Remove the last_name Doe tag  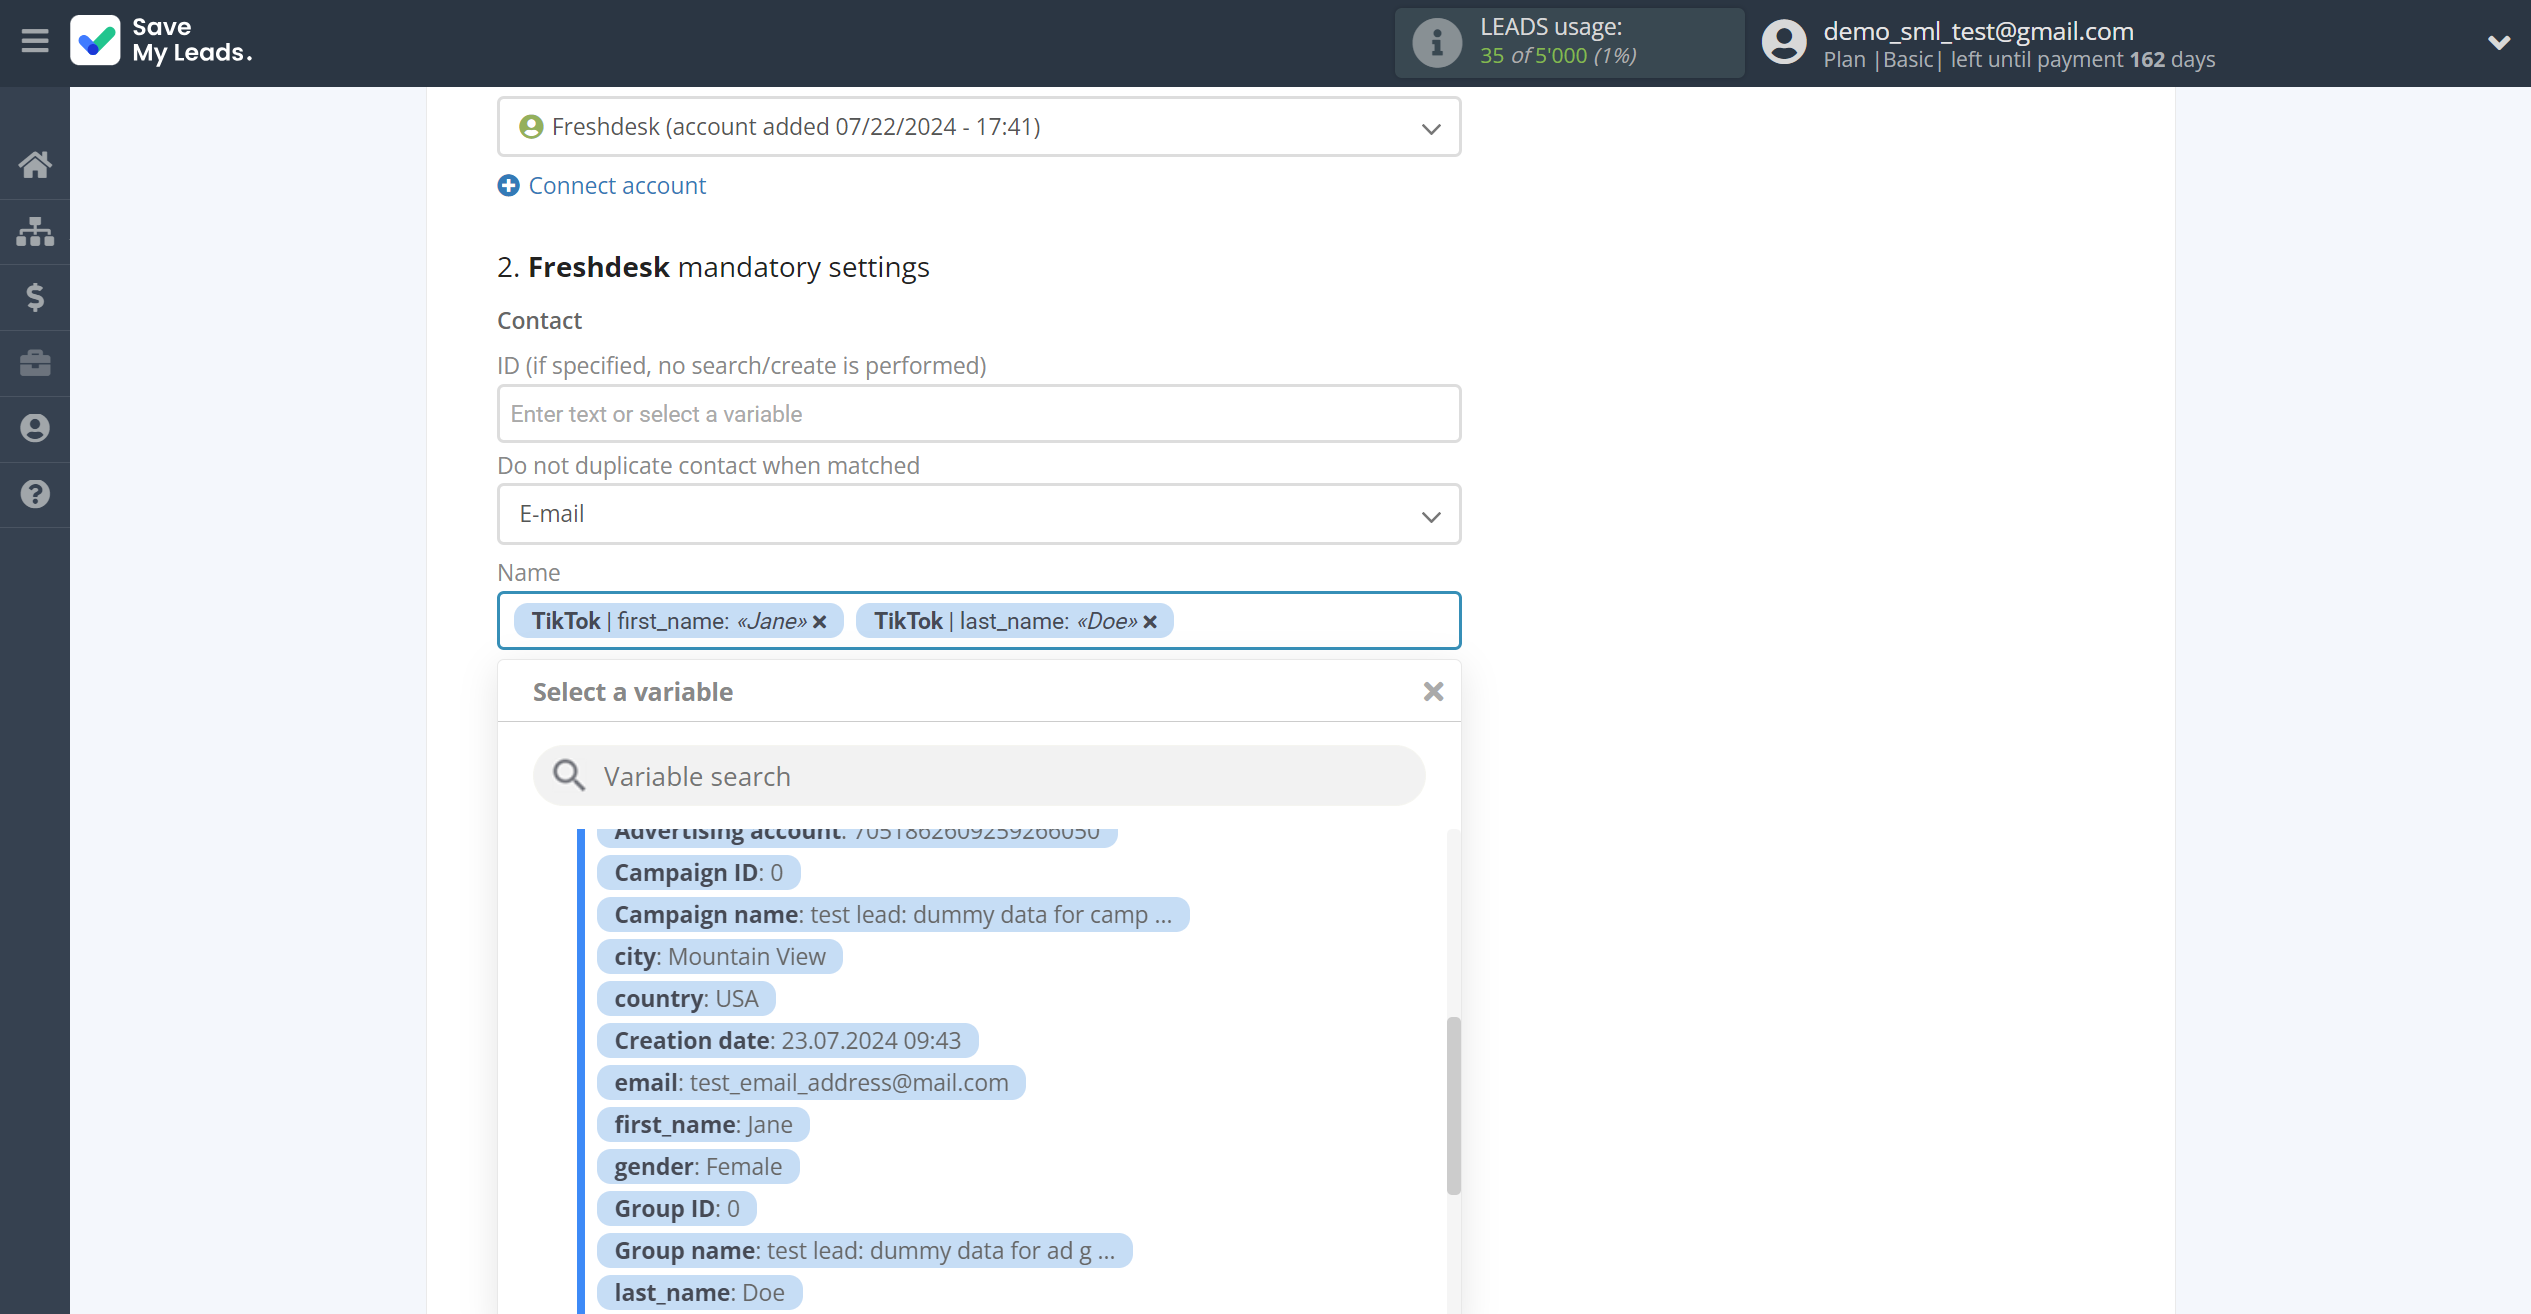(1150, 622)
